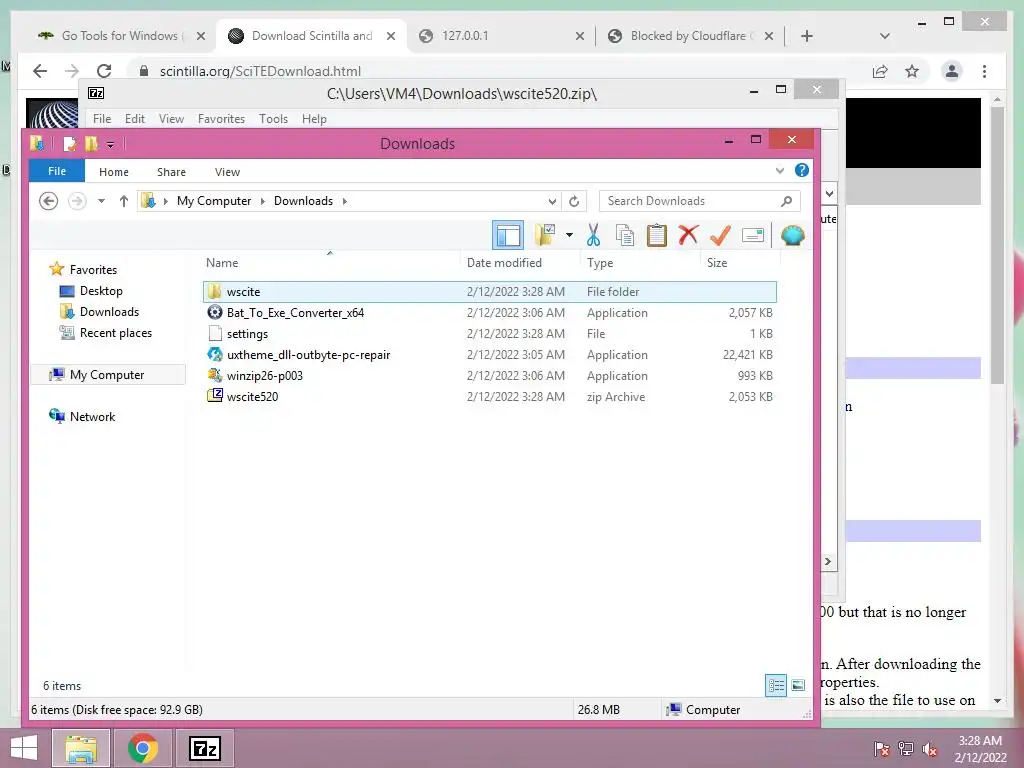Sort files by the Type column

click(600, 263)
